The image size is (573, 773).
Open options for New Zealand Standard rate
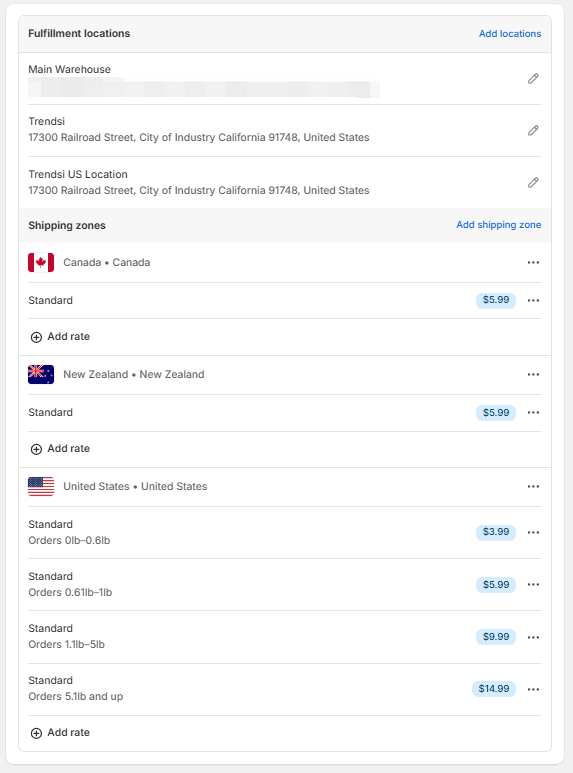click(x=533, y=412)
